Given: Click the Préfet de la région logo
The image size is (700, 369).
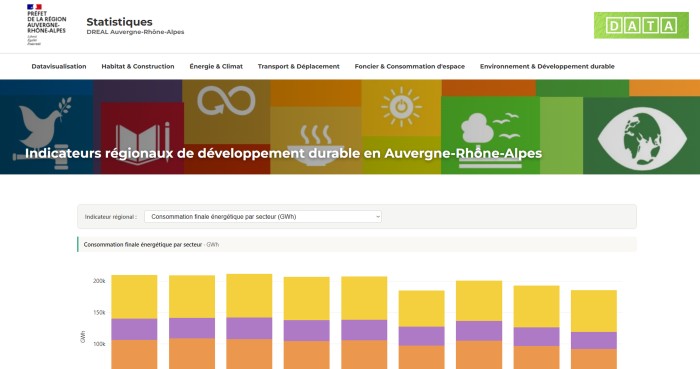Looking at the screenshot, I should pyautogui.click(x=46, y=25).
